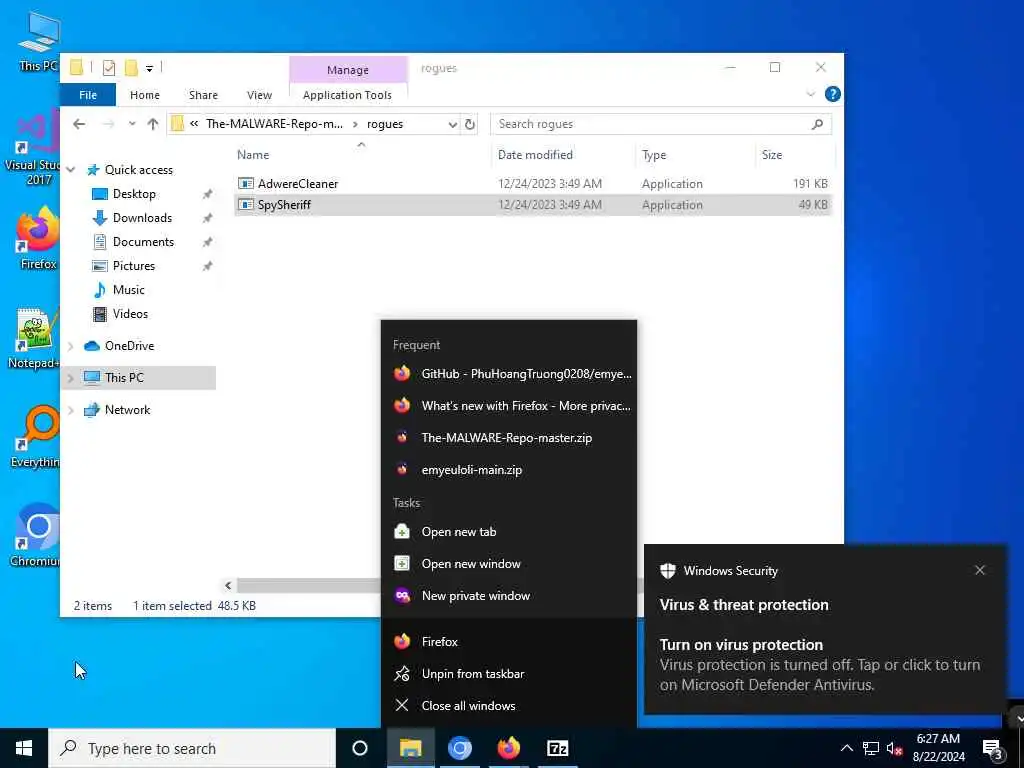Sort by Date modified column

(535, 155)
